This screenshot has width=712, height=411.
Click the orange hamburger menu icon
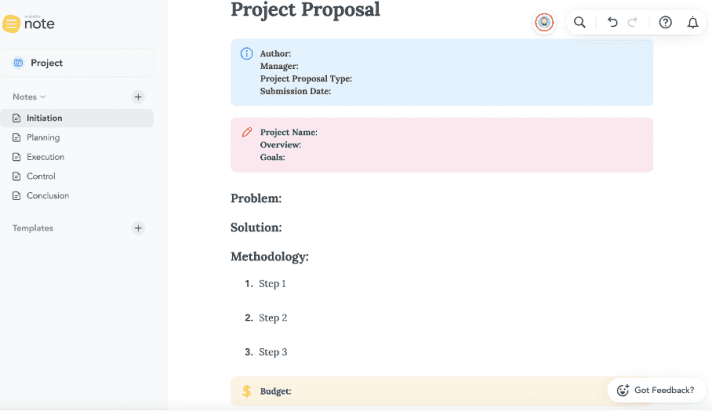[x=12, y=24]
